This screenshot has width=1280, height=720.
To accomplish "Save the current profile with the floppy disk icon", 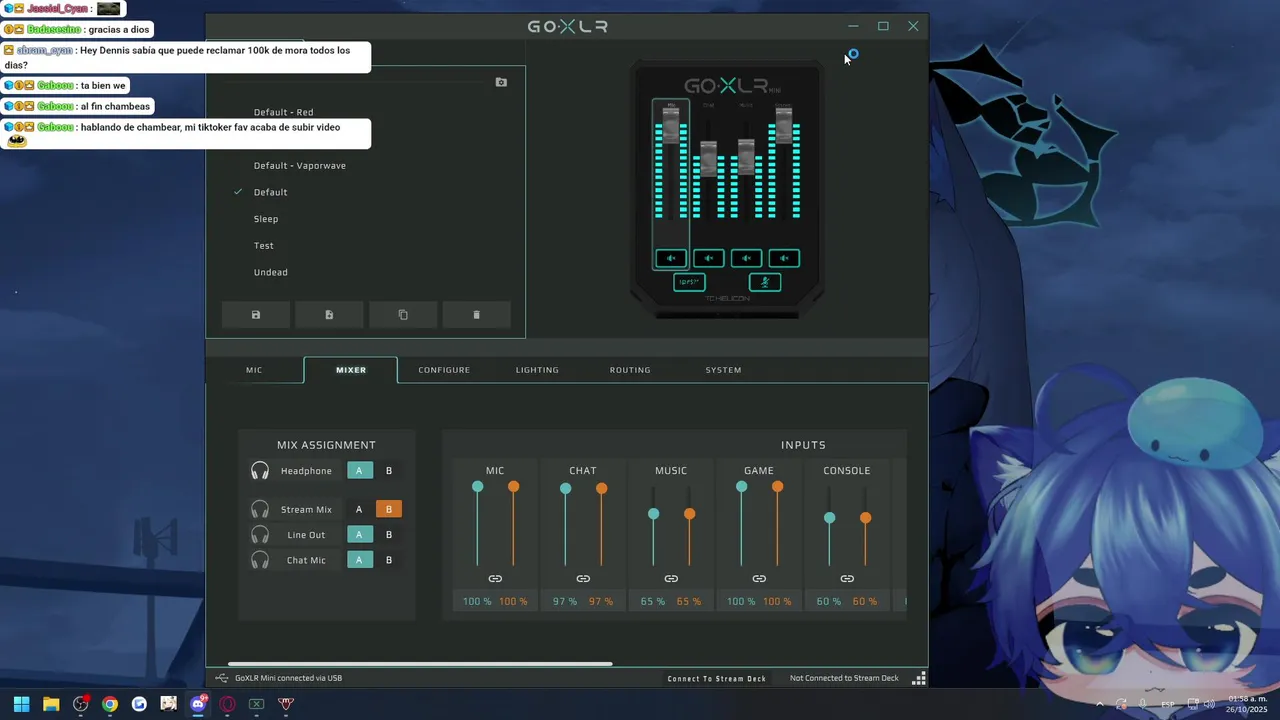I will [x=256, y=315].
